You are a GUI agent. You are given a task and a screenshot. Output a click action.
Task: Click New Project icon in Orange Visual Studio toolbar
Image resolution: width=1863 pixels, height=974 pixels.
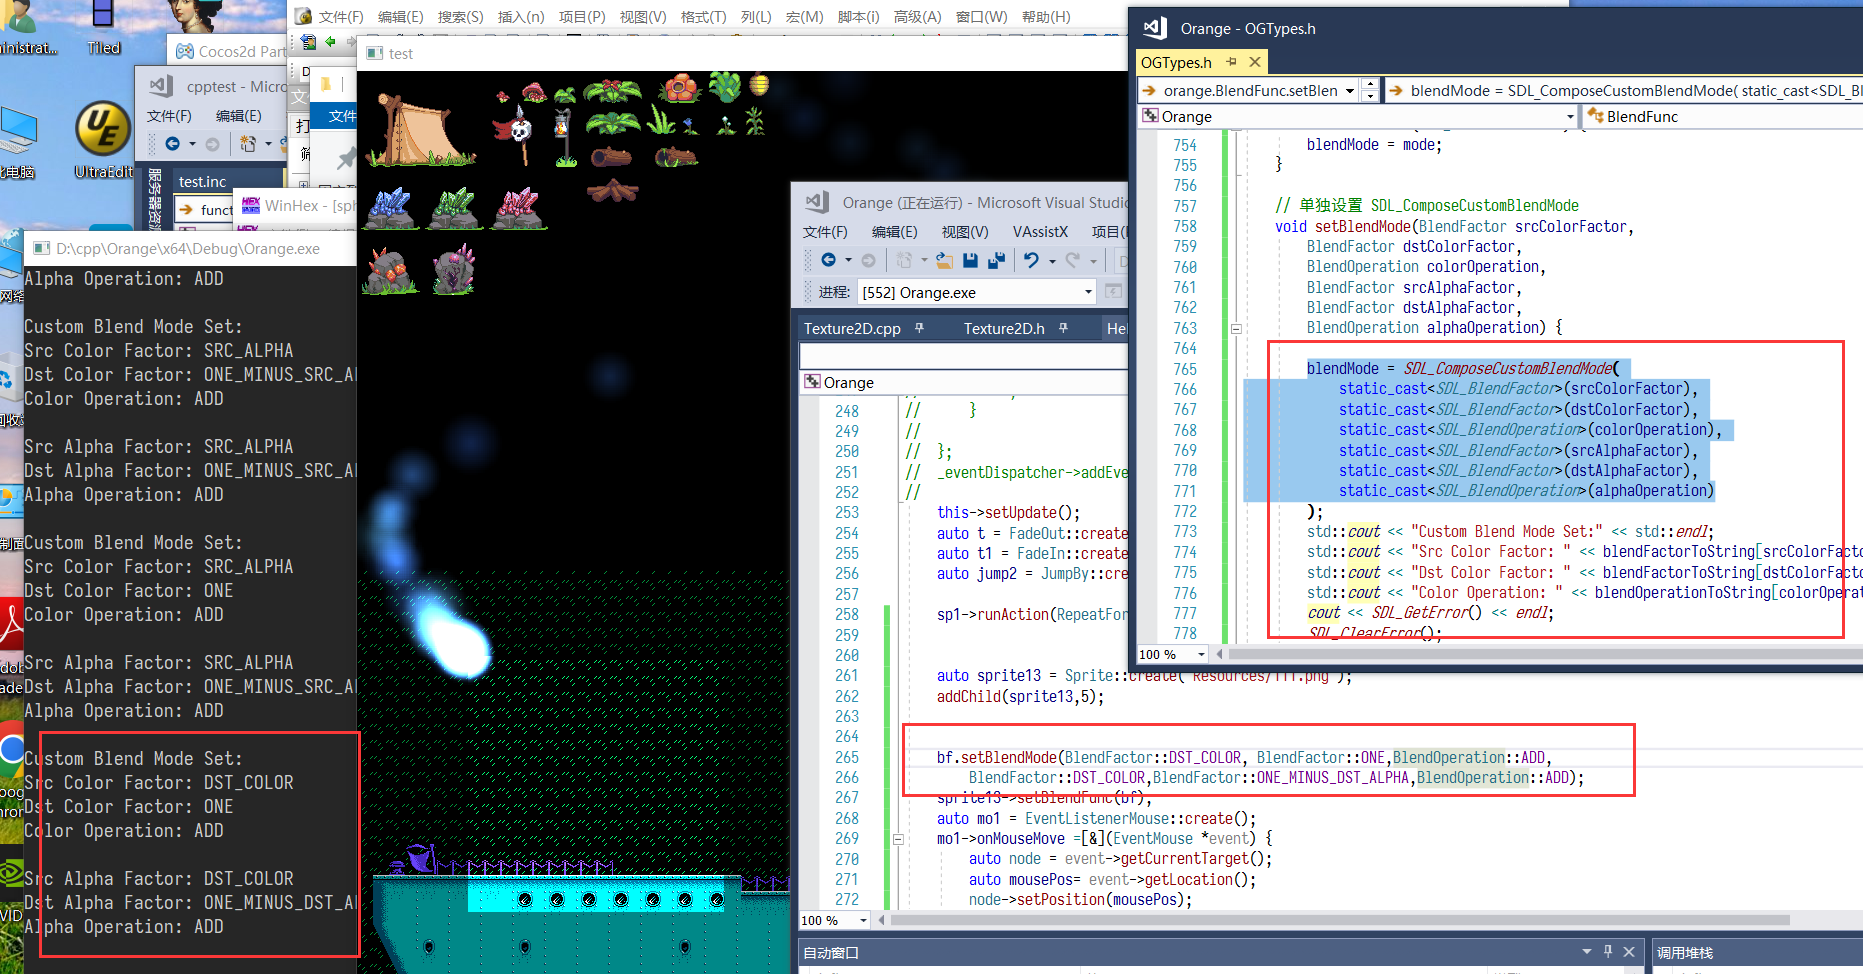click(904, 260)
